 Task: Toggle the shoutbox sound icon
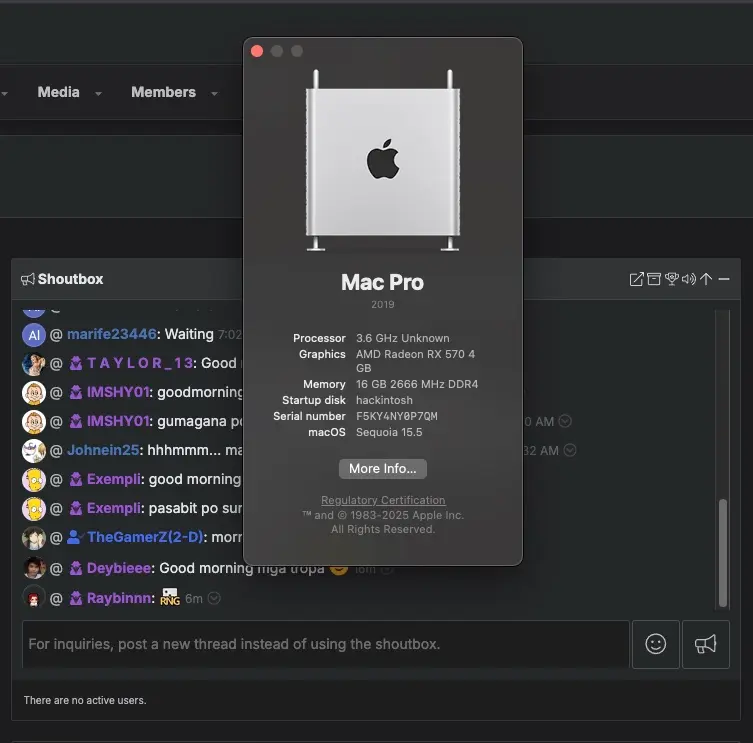pos(689,279)
